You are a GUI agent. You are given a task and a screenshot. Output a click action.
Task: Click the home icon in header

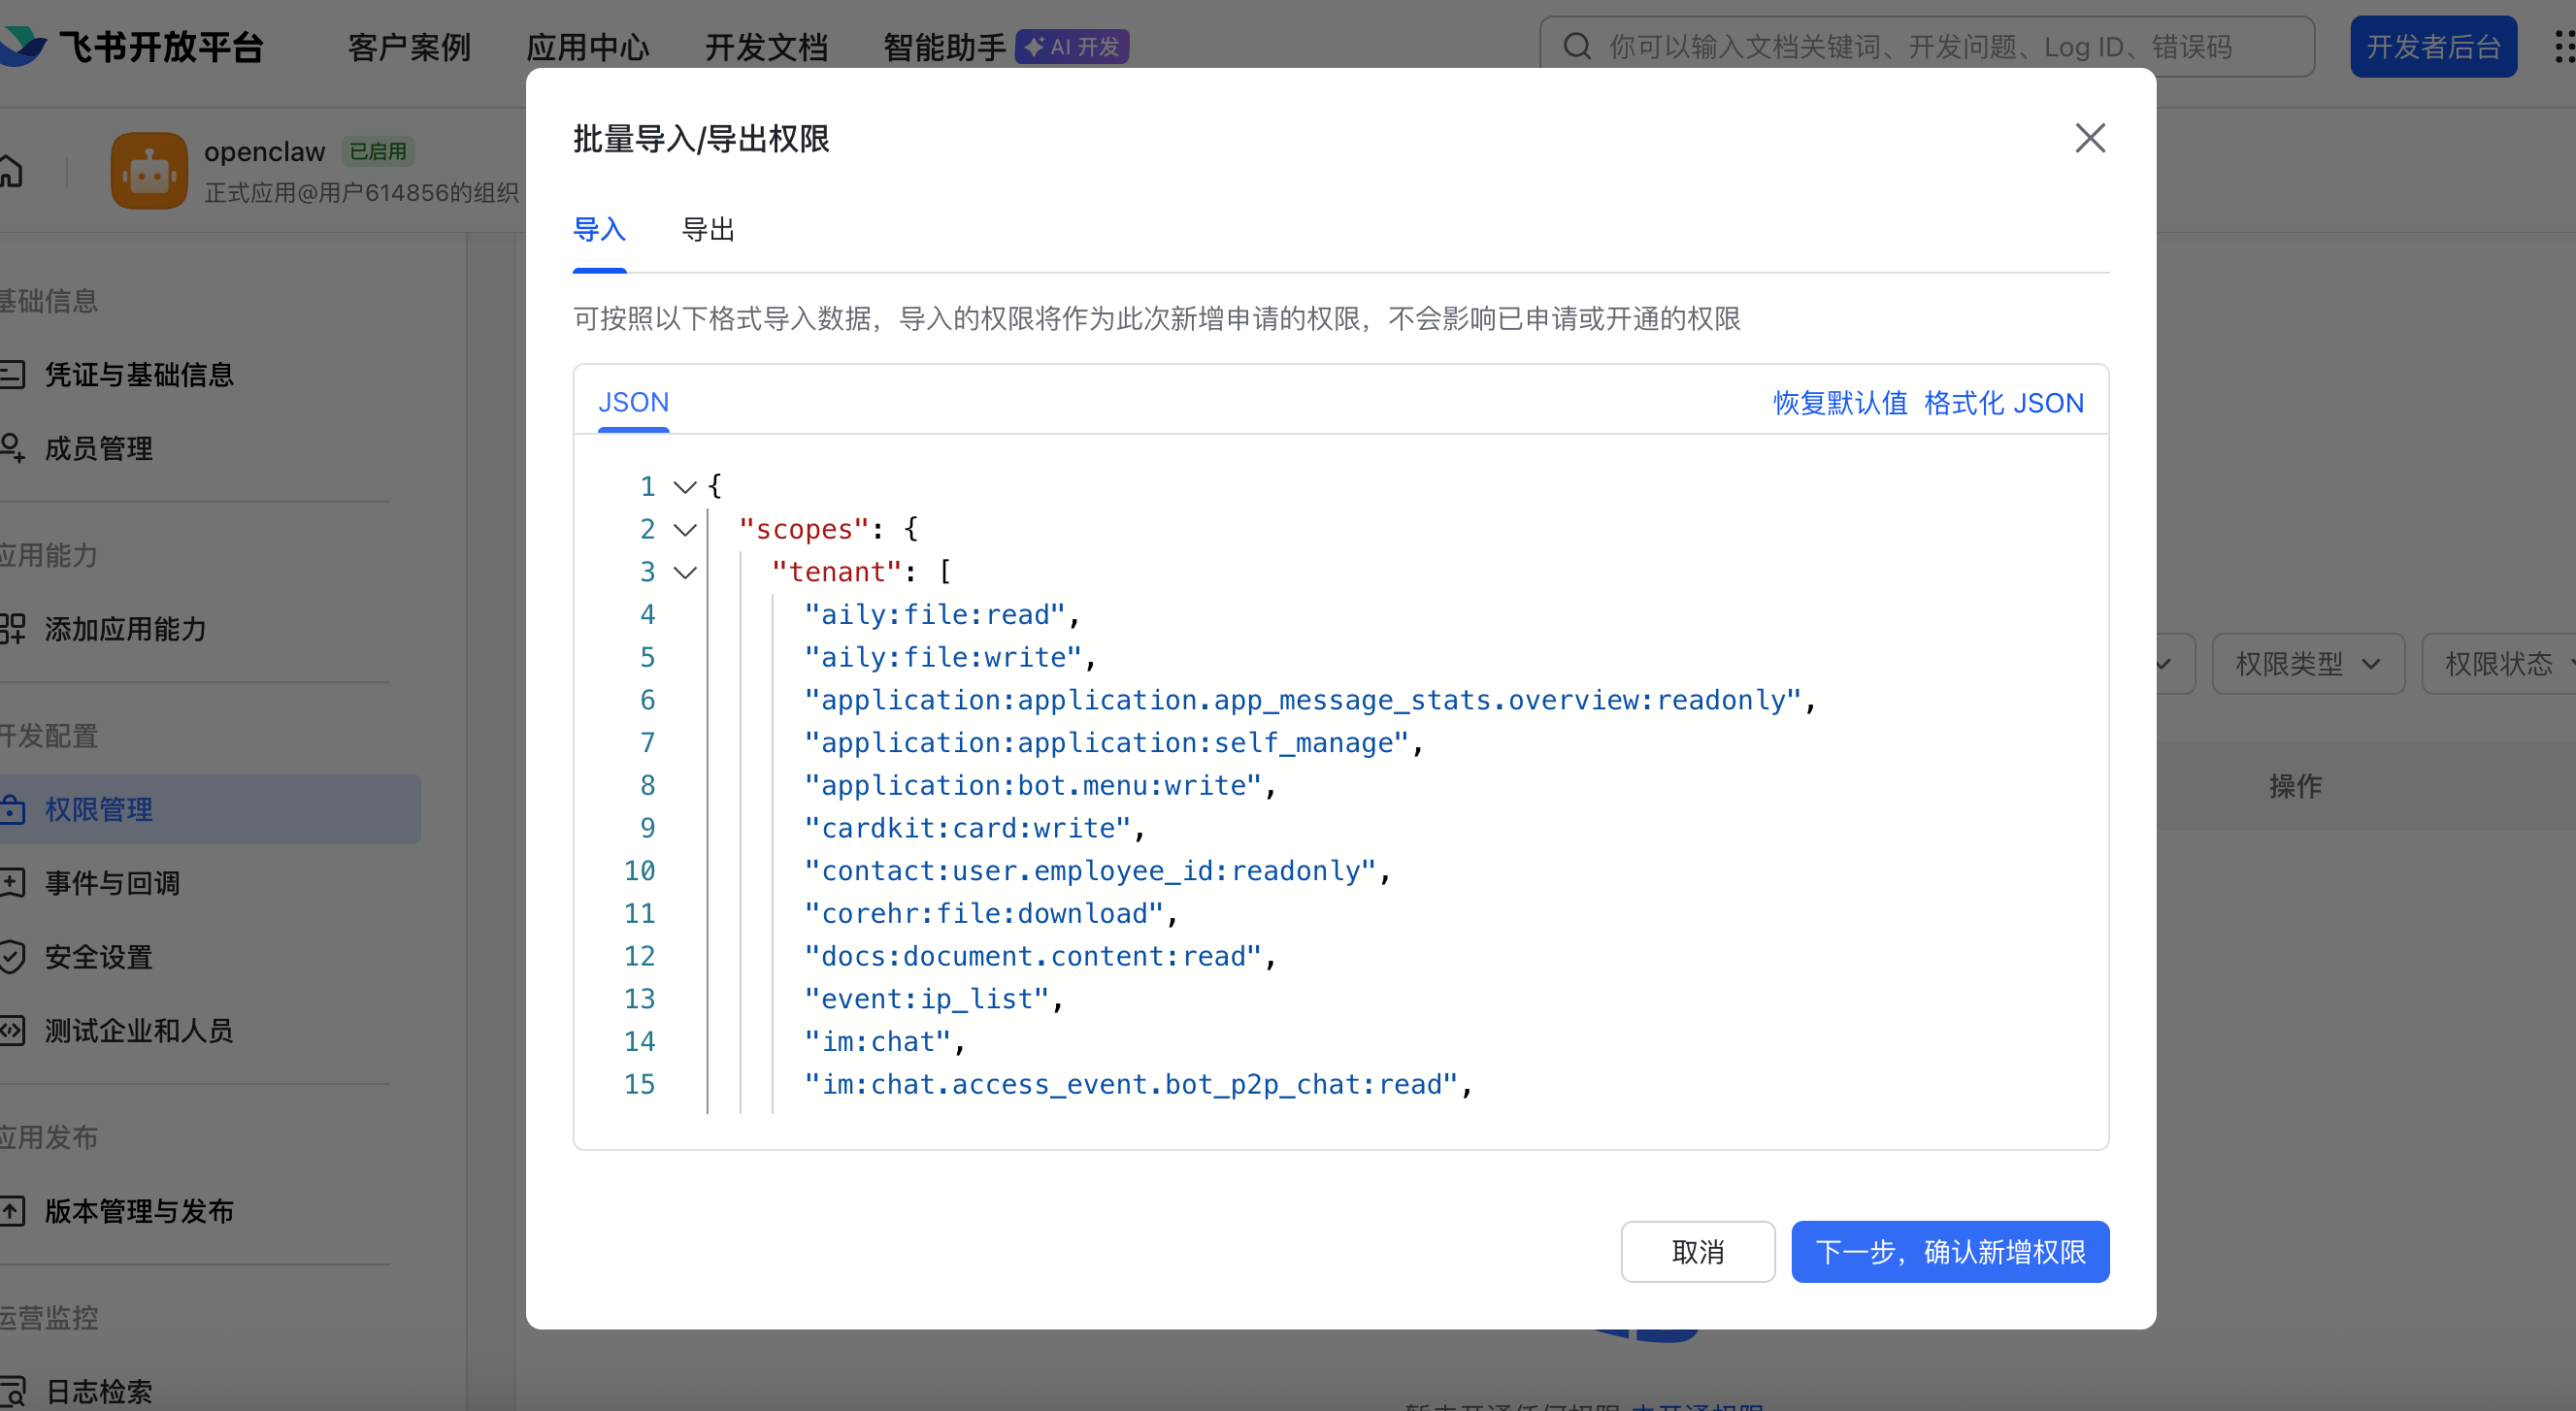10,171
